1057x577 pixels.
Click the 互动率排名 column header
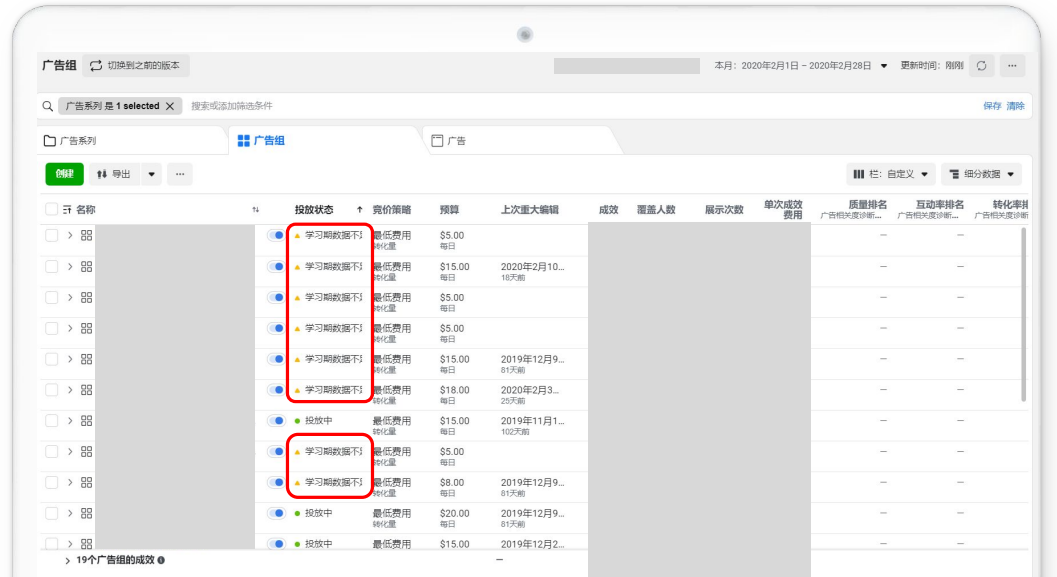point(940,204)
